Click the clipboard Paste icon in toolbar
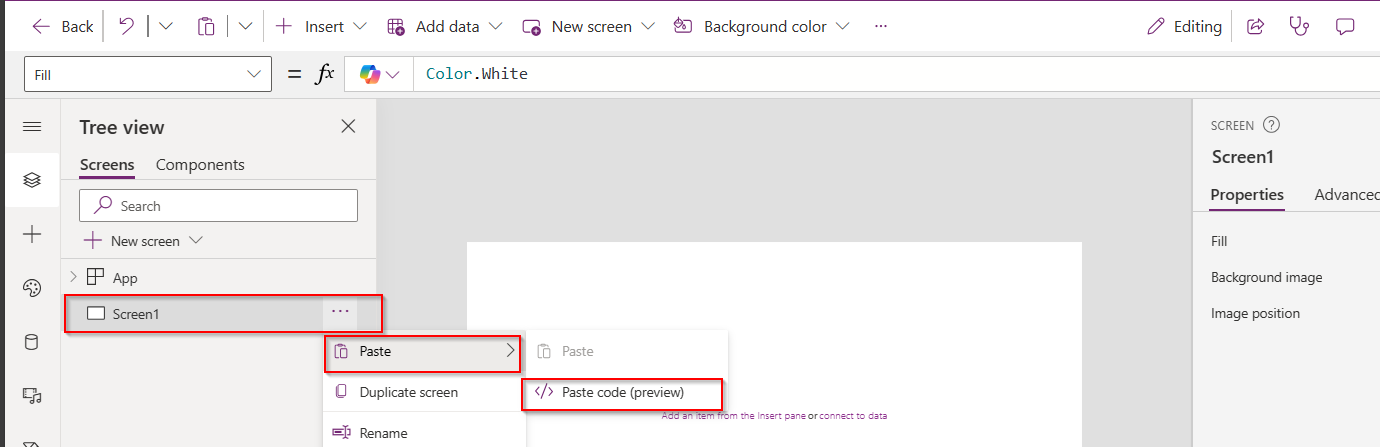The image size is (1380, 447). click(206, 27)
